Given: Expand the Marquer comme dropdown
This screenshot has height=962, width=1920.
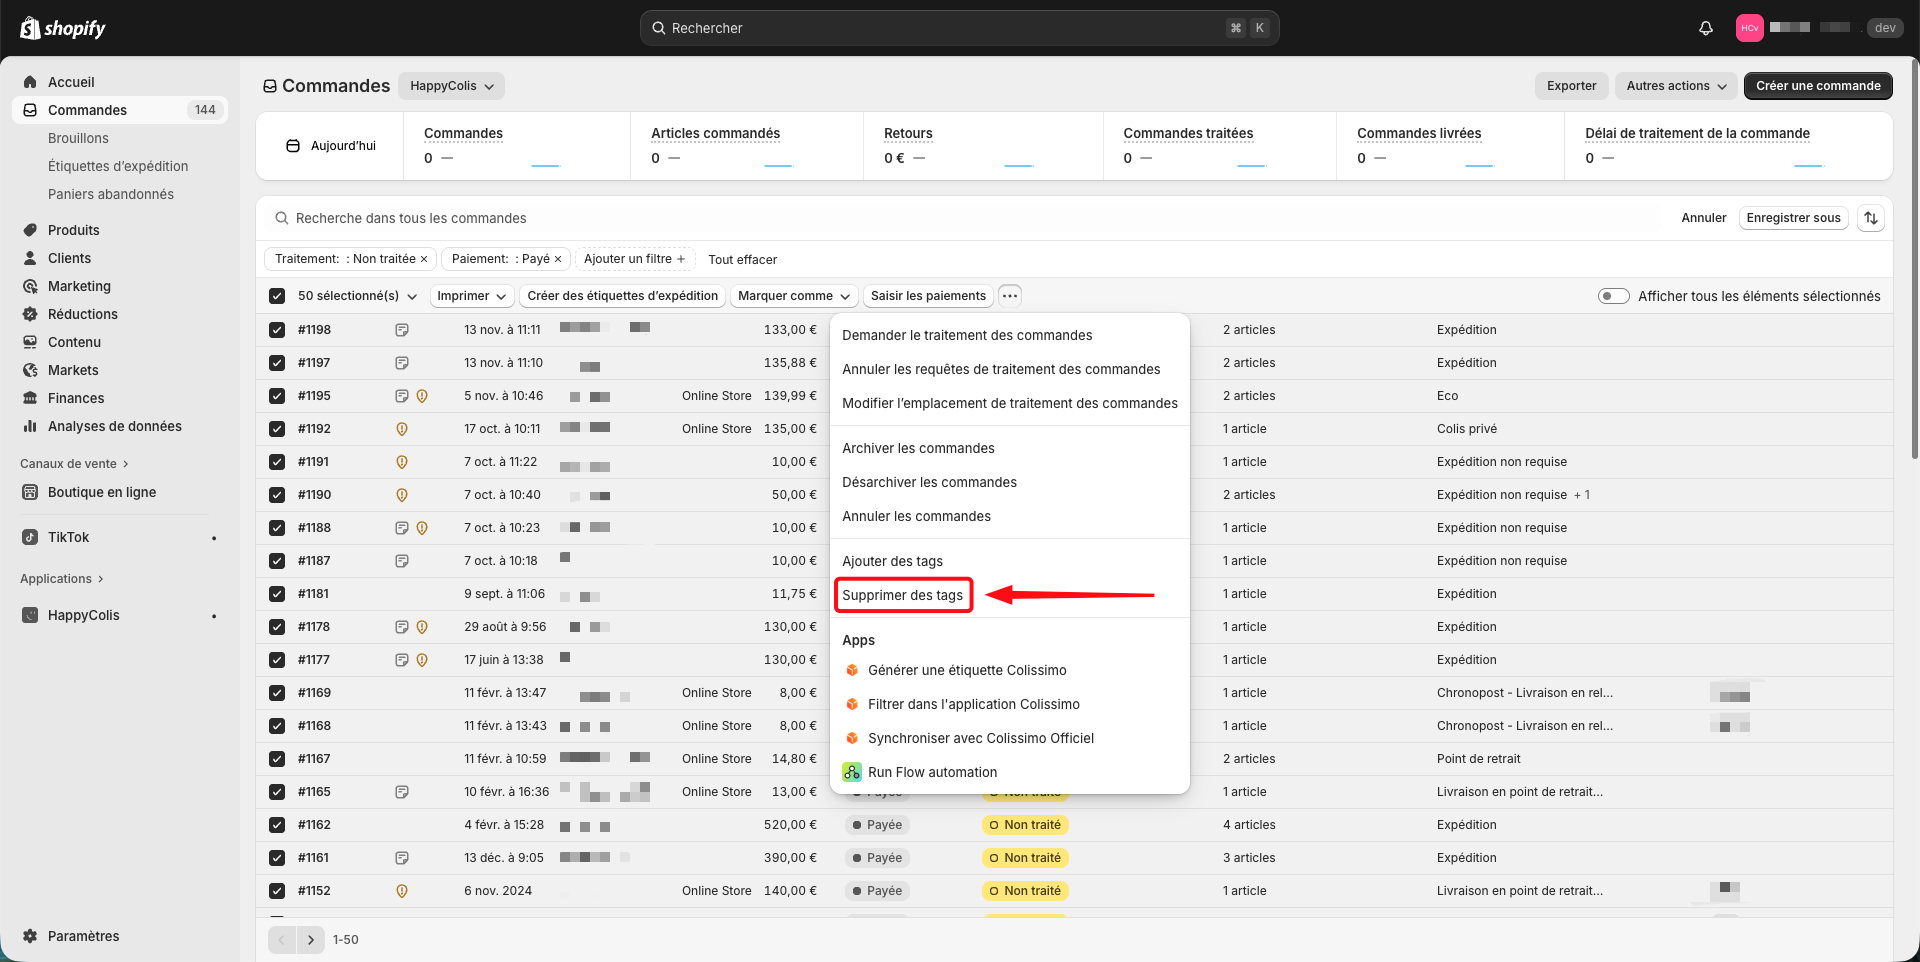Looking at the screenshot, I should pos(793,296).
